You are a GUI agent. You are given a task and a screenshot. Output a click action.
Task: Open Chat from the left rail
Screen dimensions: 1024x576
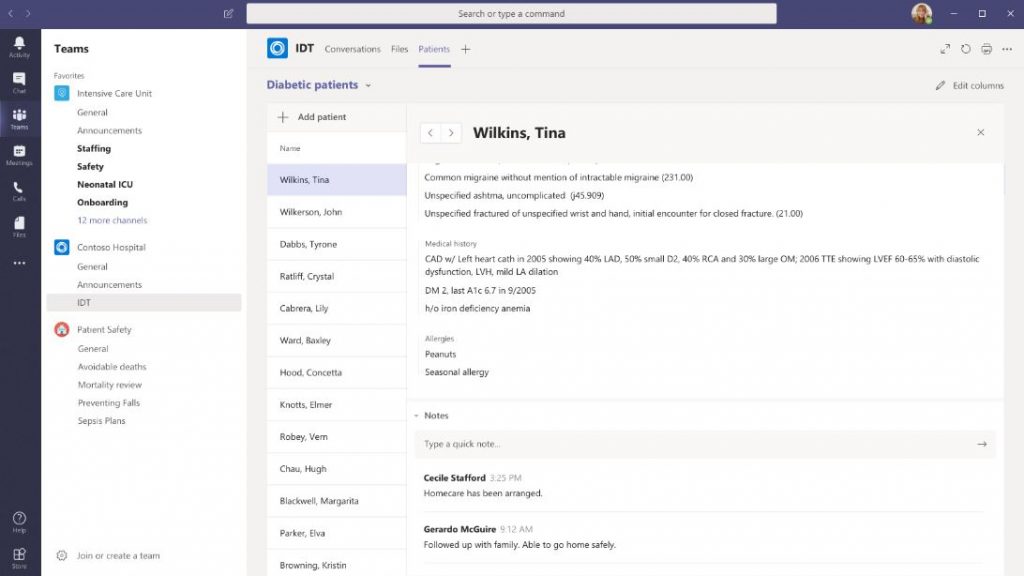(x=19, y=82)
